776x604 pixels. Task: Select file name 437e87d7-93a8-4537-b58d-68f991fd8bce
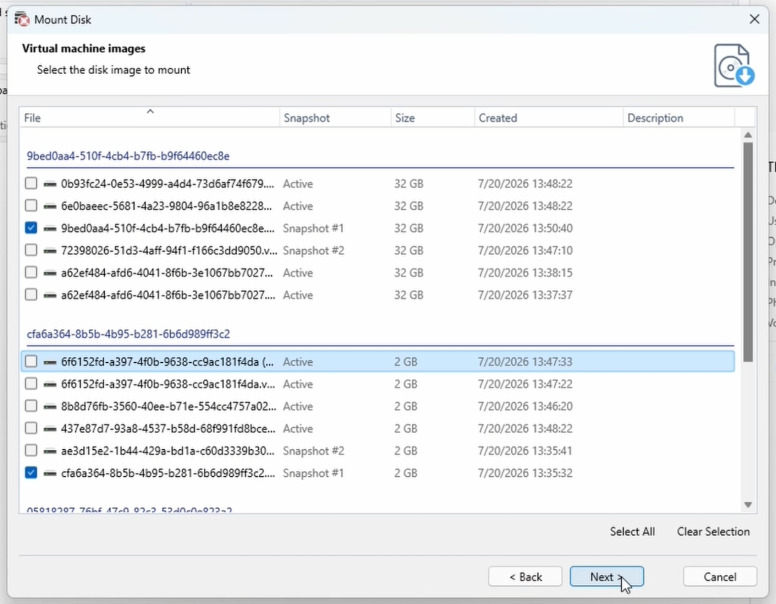pyautogui.click(x=168, y=429)
